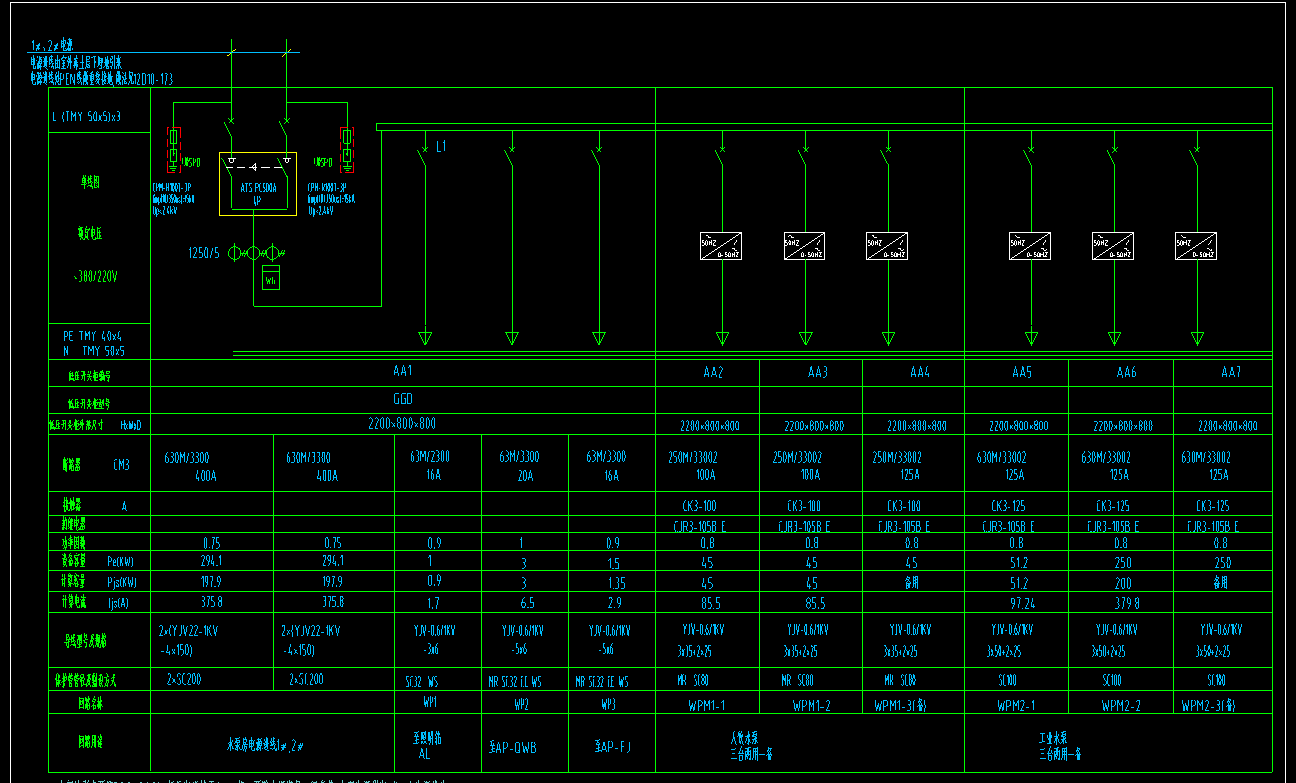Select the frequency converter symbol above AA5
This screenshot has width=1296, height=783.
tap(1030, 246)
